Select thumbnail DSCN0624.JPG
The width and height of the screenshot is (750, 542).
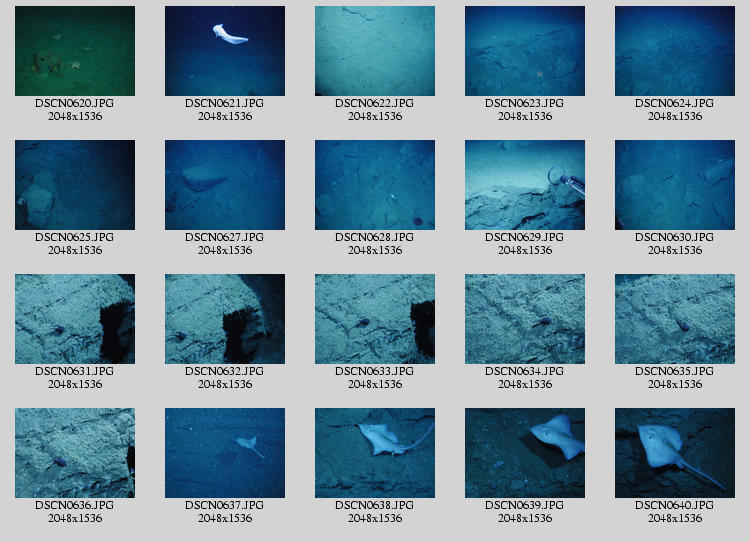click(675, 51)
